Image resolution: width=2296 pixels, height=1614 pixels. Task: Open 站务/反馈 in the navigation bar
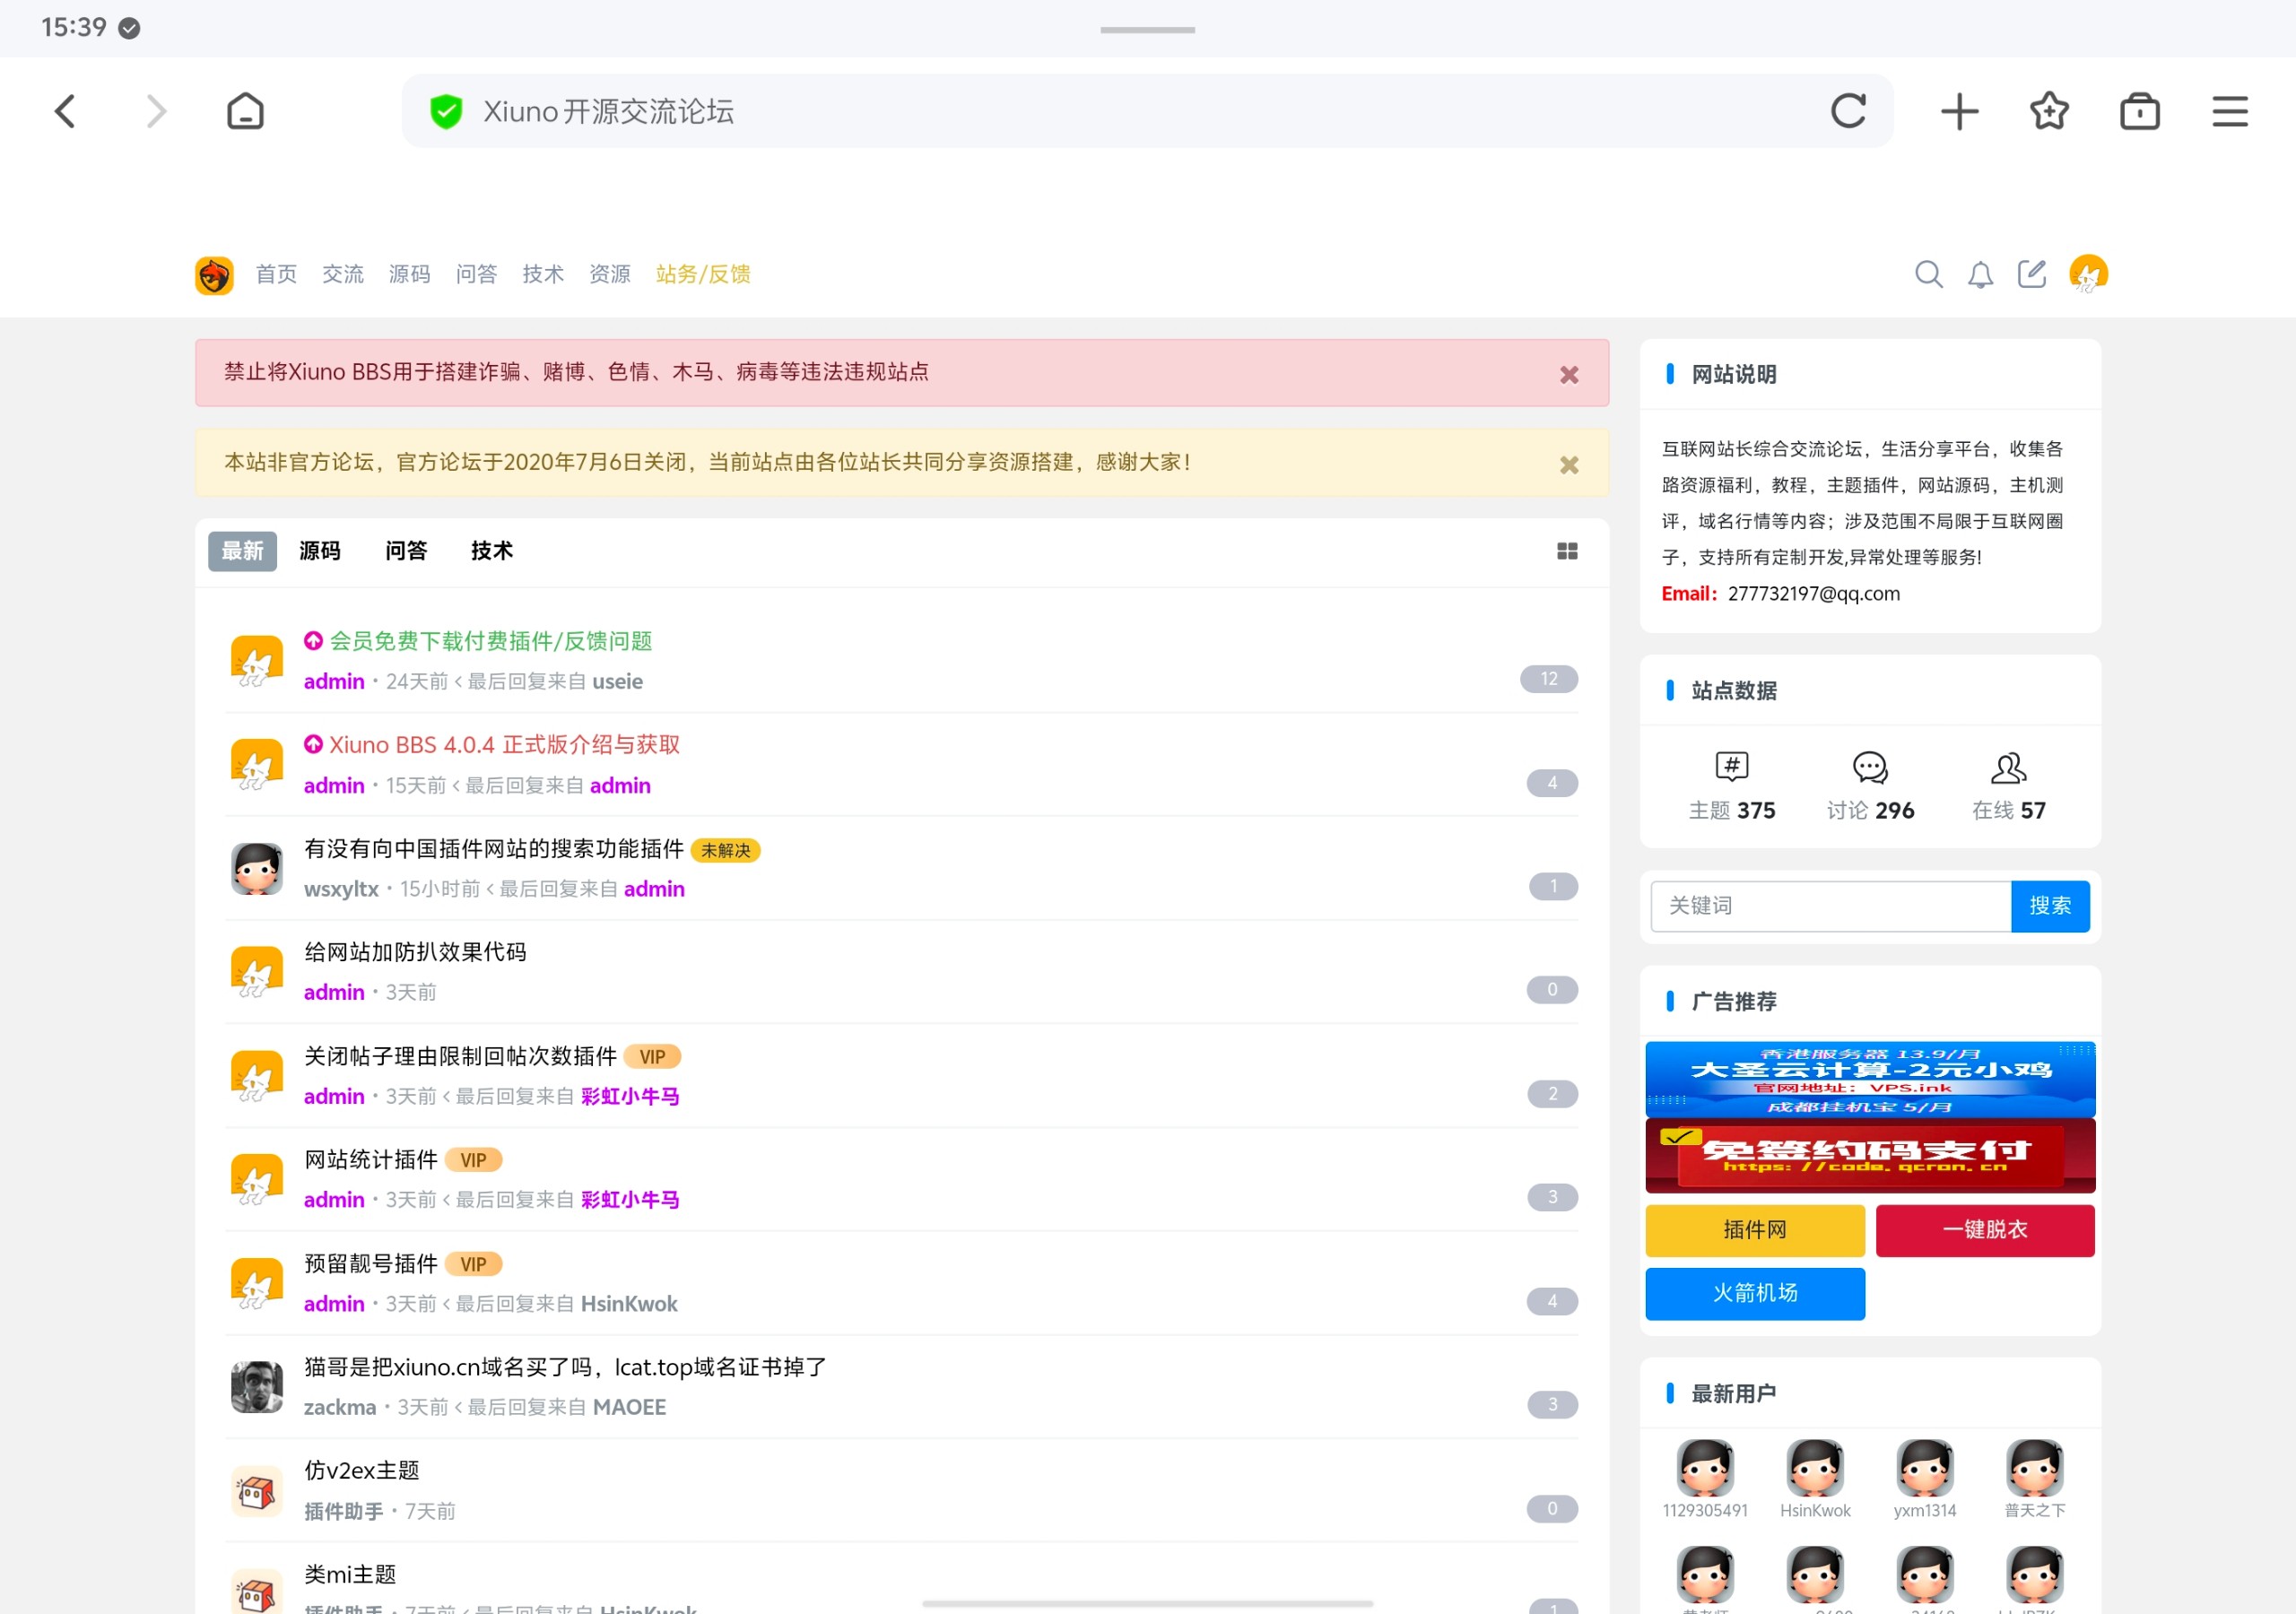(x=703, y=274)
